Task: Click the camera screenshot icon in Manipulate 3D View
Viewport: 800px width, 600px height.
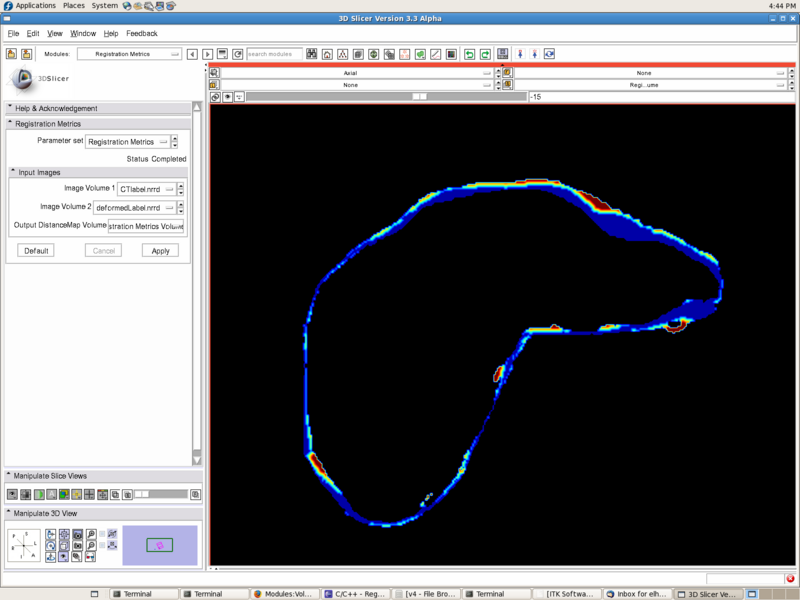Action: 78,534
